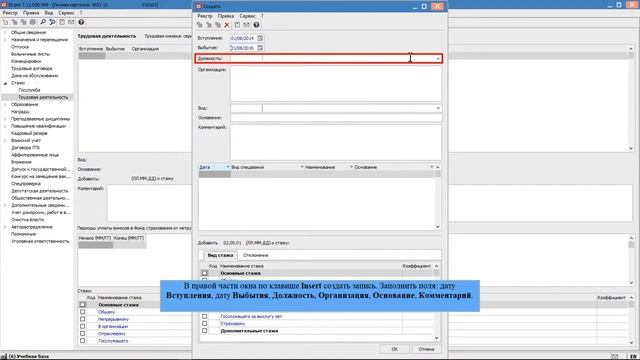Image resolution: width=640 pixels, height=360 pixels.
Task: Open the Должность dropdown arrow
Action: coord(438,58)
